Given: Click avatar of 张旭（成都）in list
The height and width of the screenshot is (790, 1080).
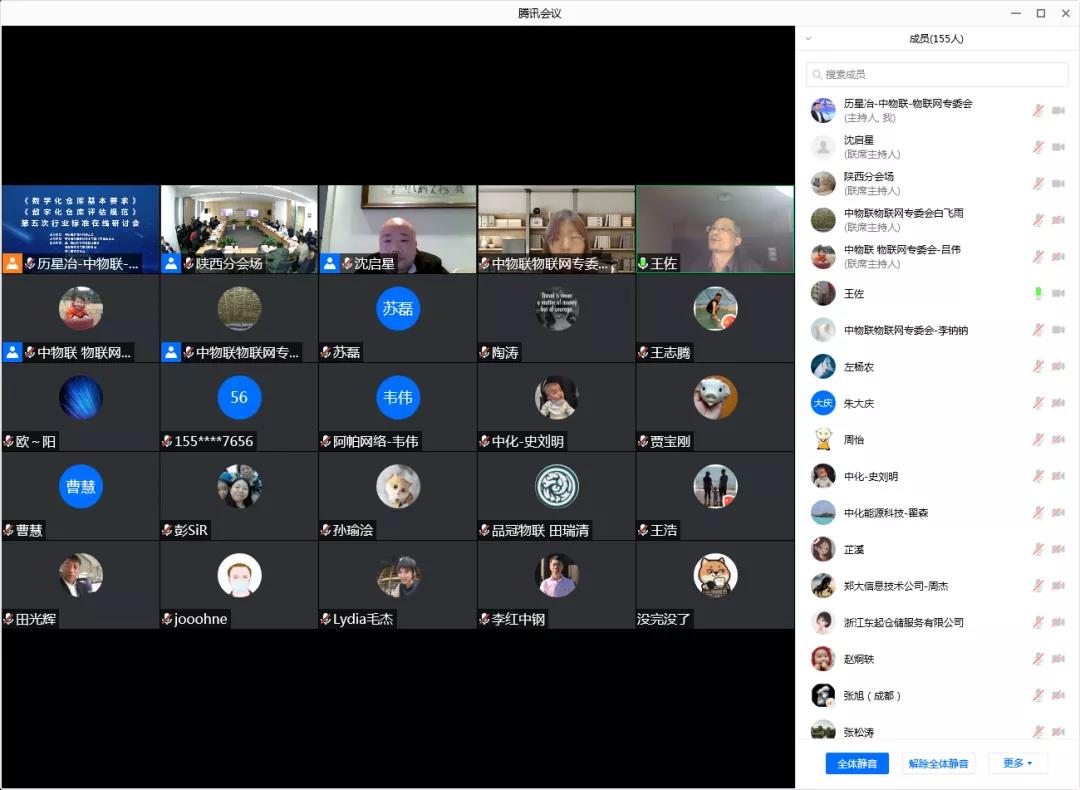Looking at the screenshot, I should coord(823,696).
